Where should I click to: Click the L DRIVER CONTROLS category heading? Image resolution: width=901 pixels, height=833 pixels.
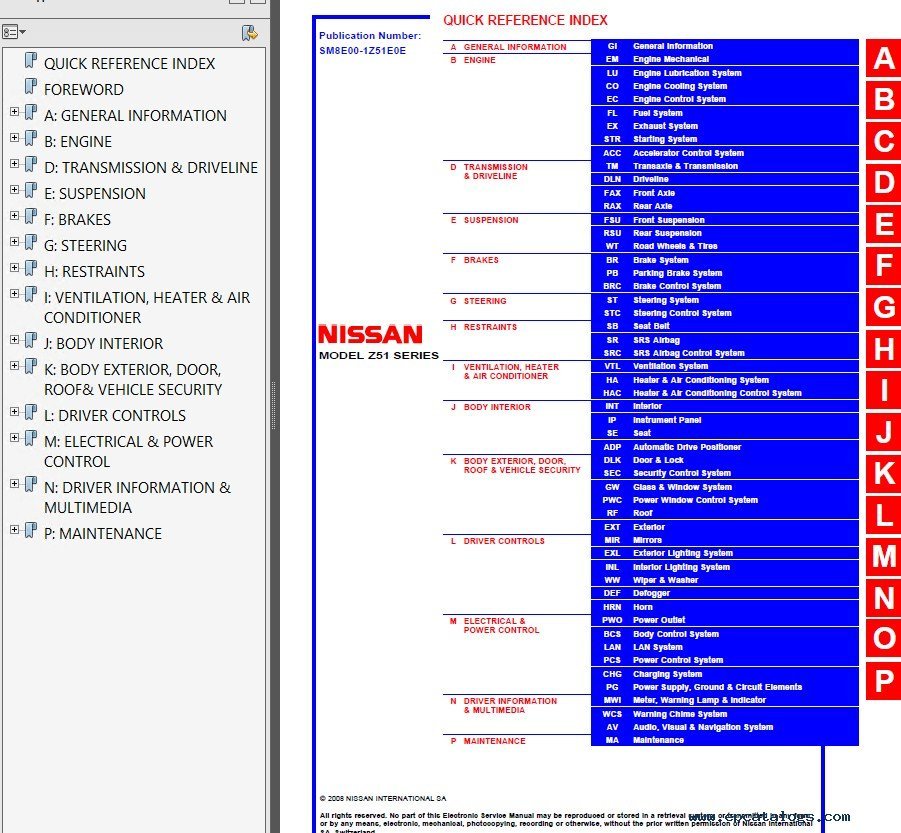498,541
